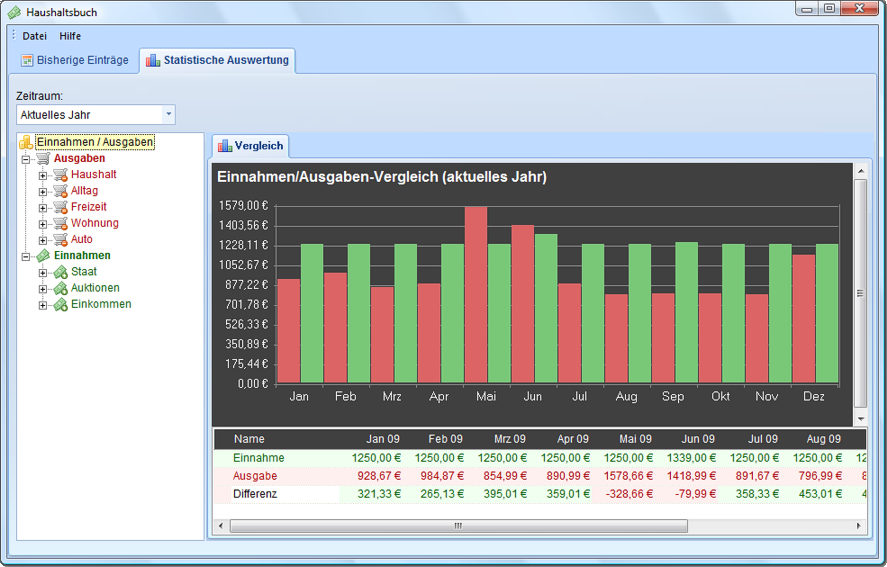Switch to Bisherige Einträge tab

(x=75, y=60)
